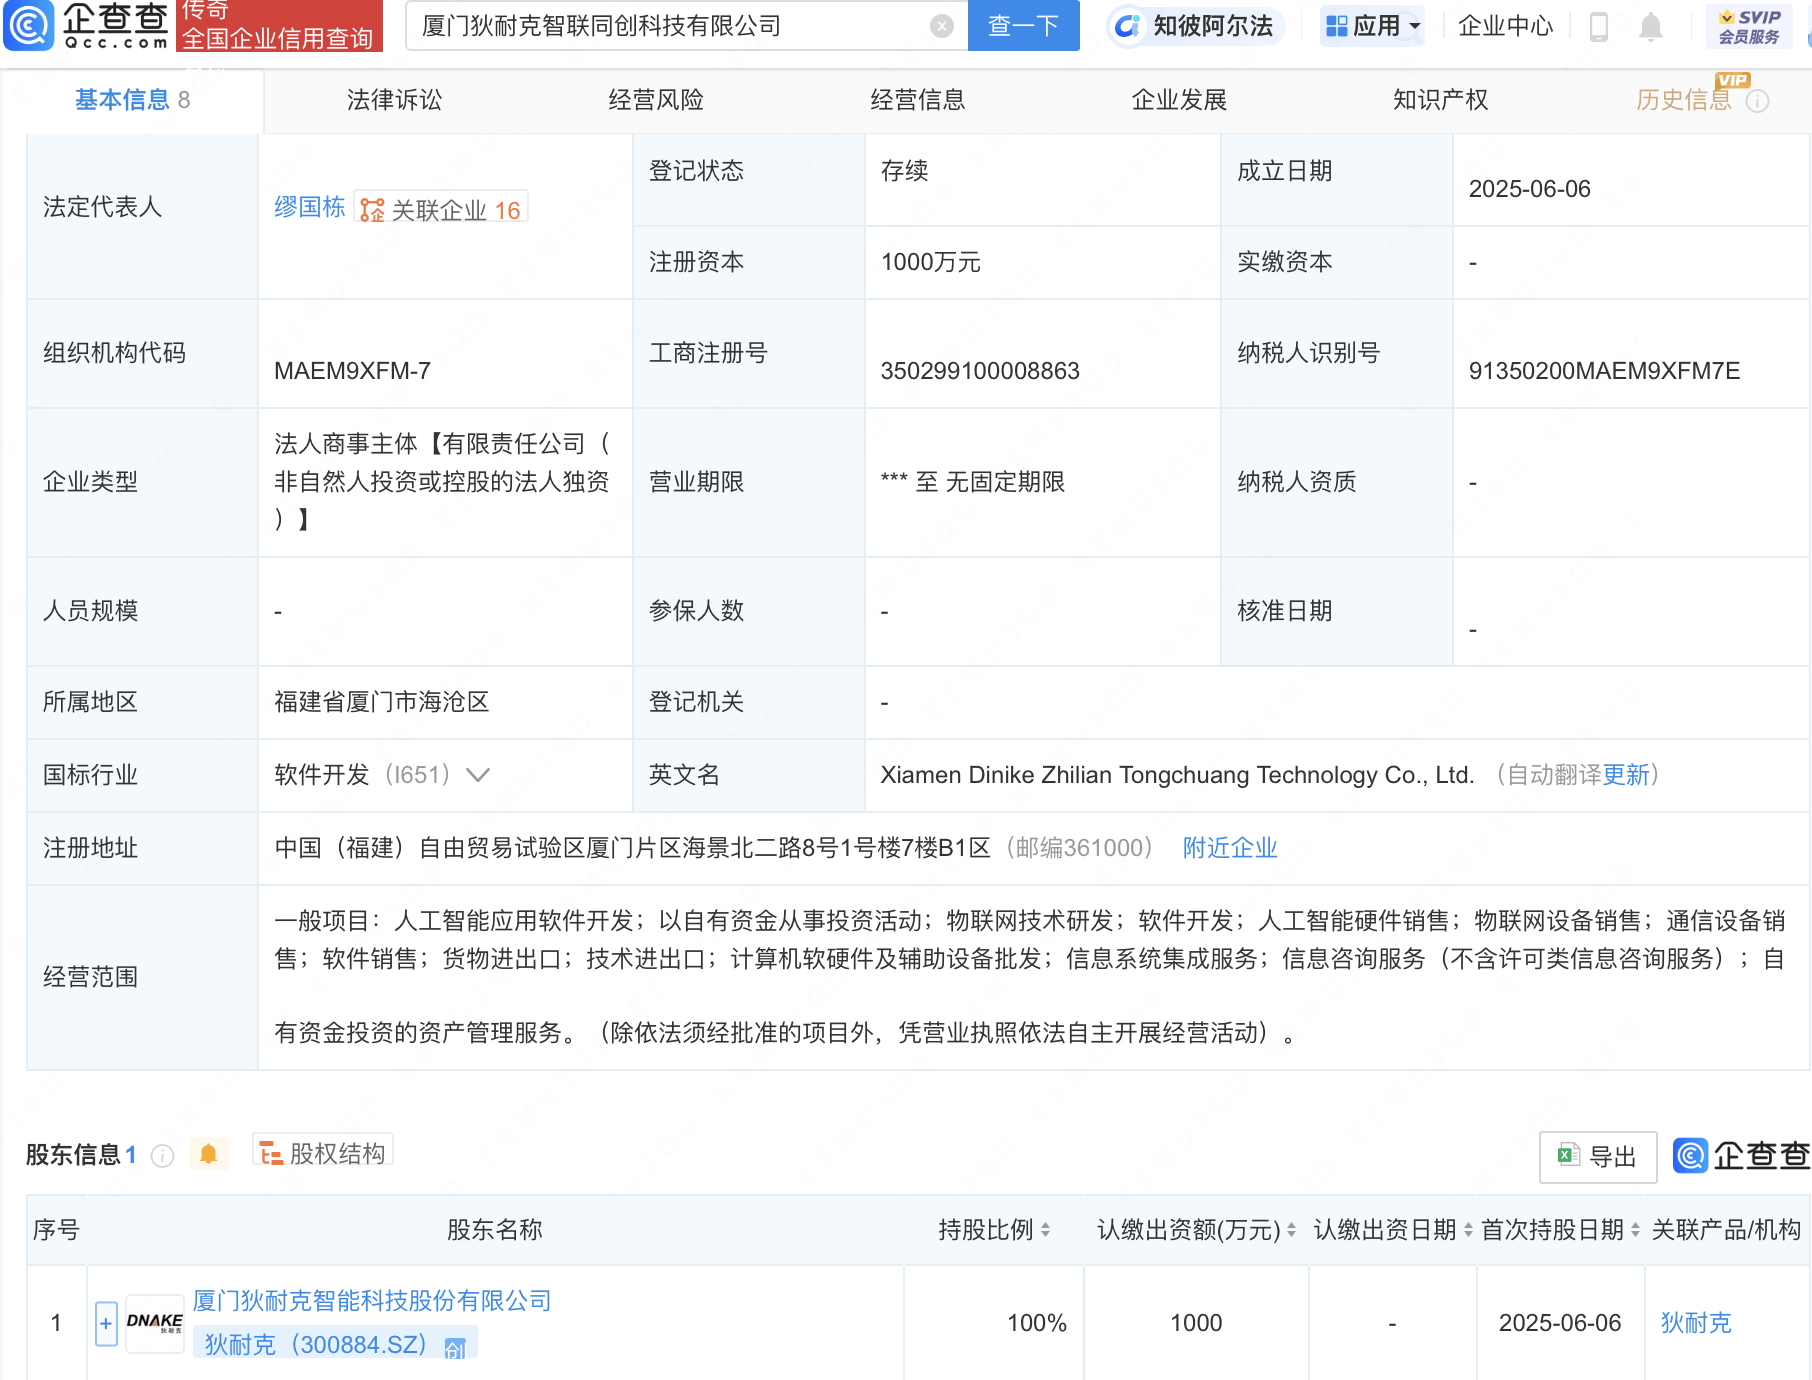The height and width of the screenshot is (1380, 1812).
Task: Switch to the 法律诉讼 tab
Action: (x=394, y=100)
